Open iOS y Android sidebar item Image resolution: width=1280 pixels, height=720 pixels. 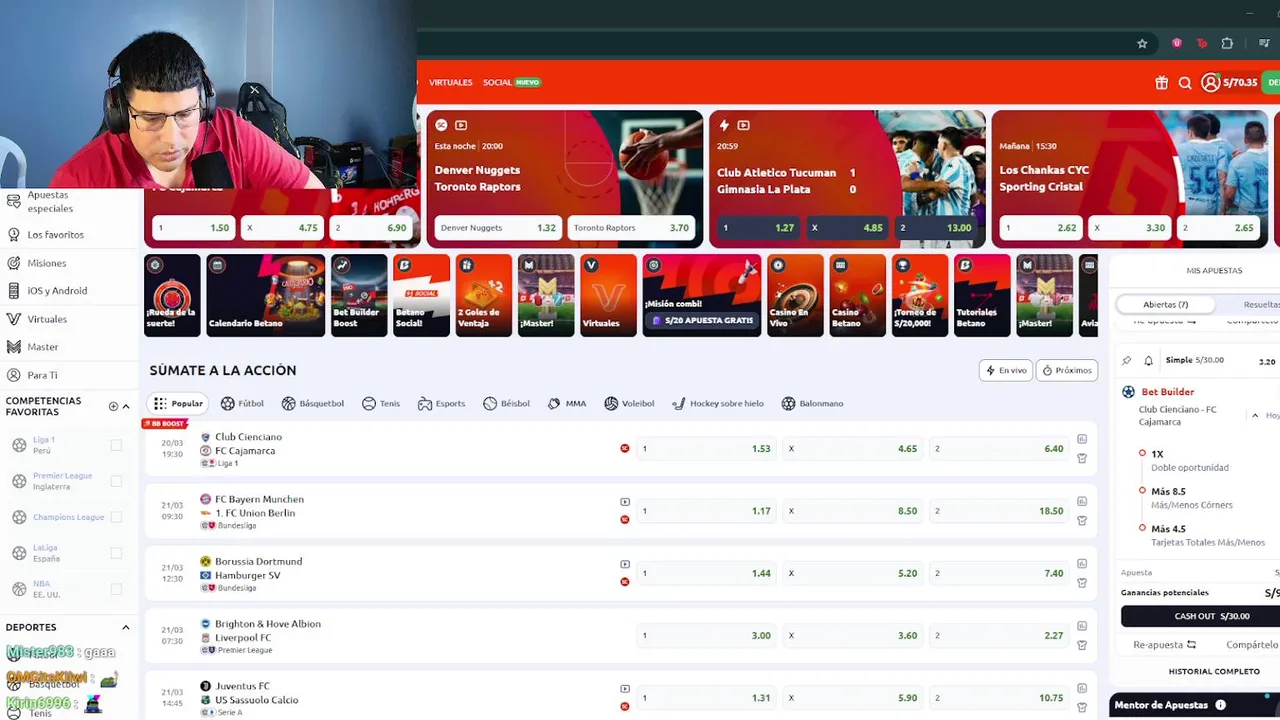57,291
